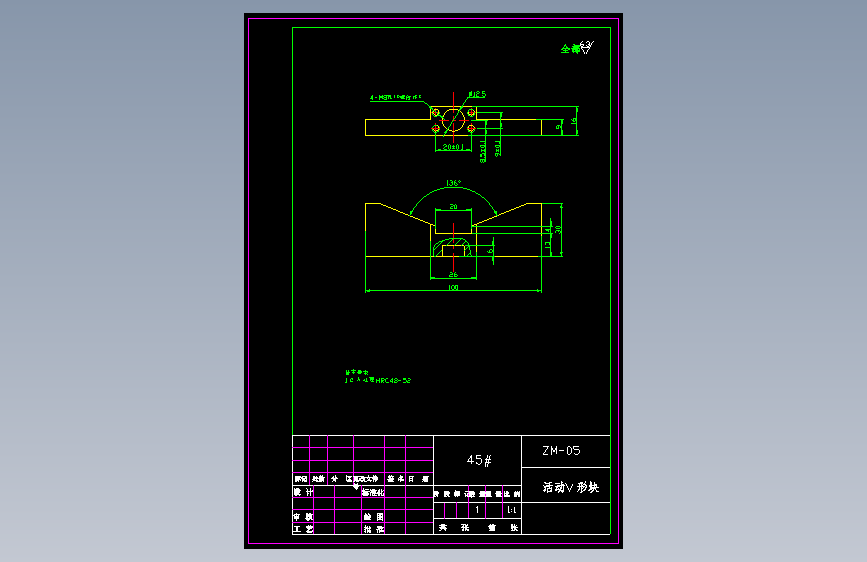867x562 pixels.
Task: Select the 20±0.1 hole spacing dimension
Action: 453,147
